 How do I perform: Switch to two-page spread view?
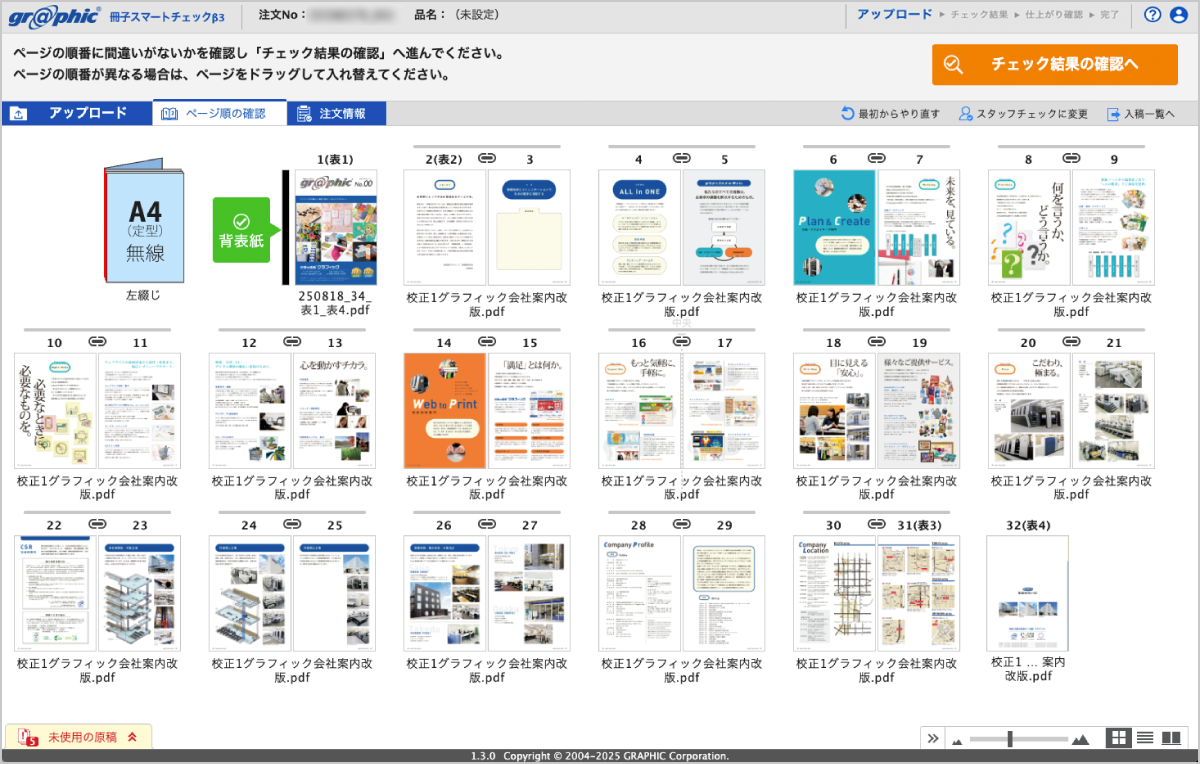[1171, 738]
